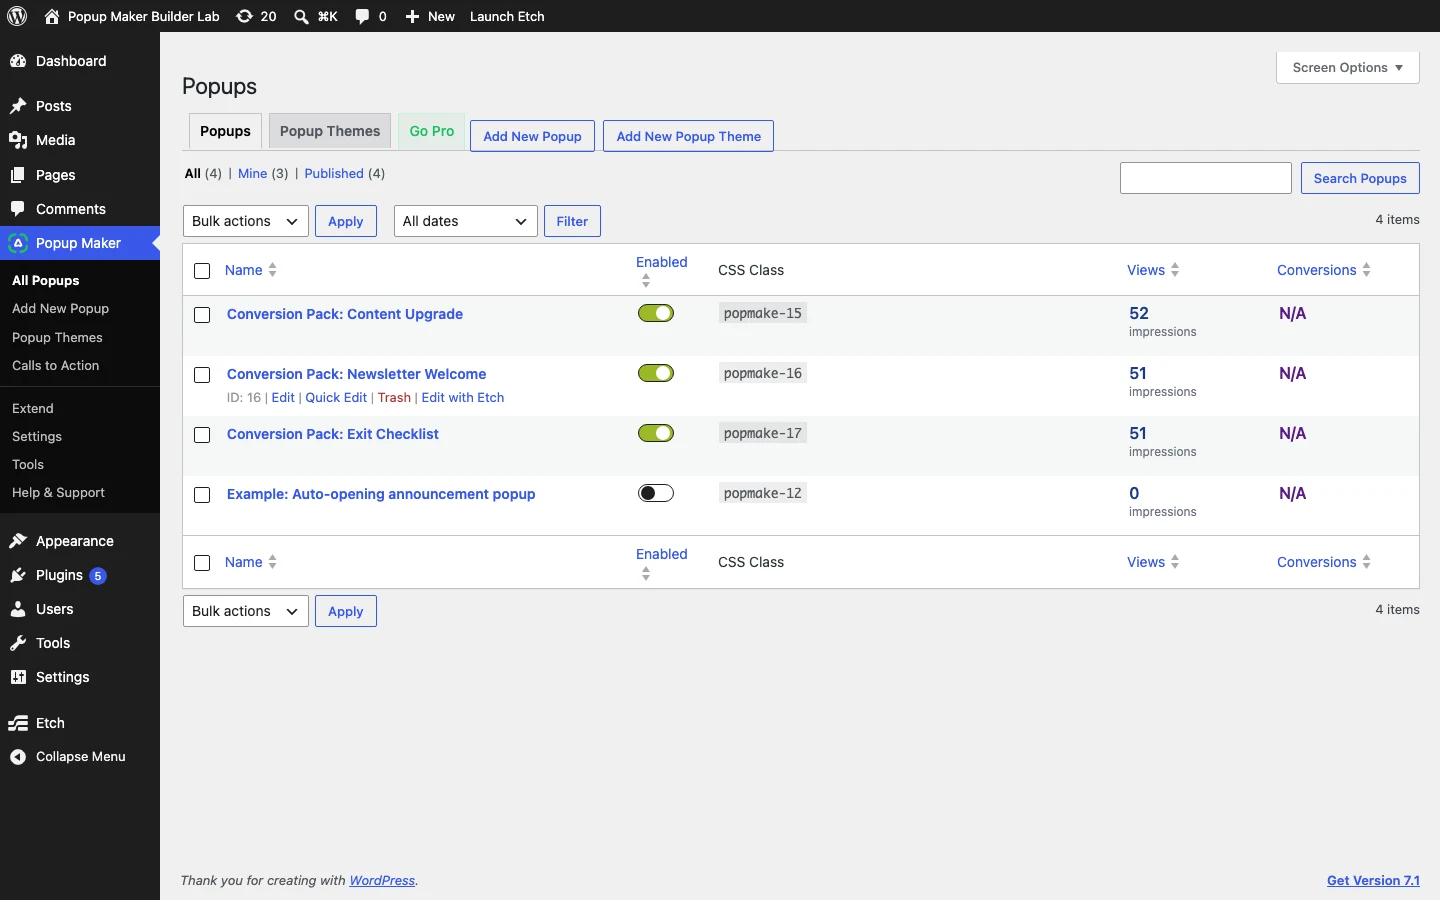
Task: Open Add New Popup submenu item
Action: pos(80,309)
